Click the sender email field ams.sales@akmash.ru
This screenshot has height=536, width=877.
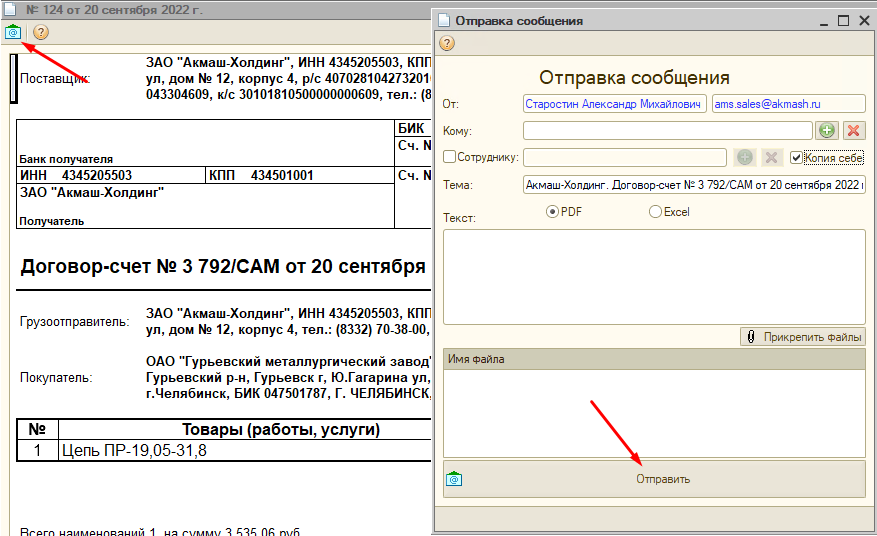click(789, 104)
